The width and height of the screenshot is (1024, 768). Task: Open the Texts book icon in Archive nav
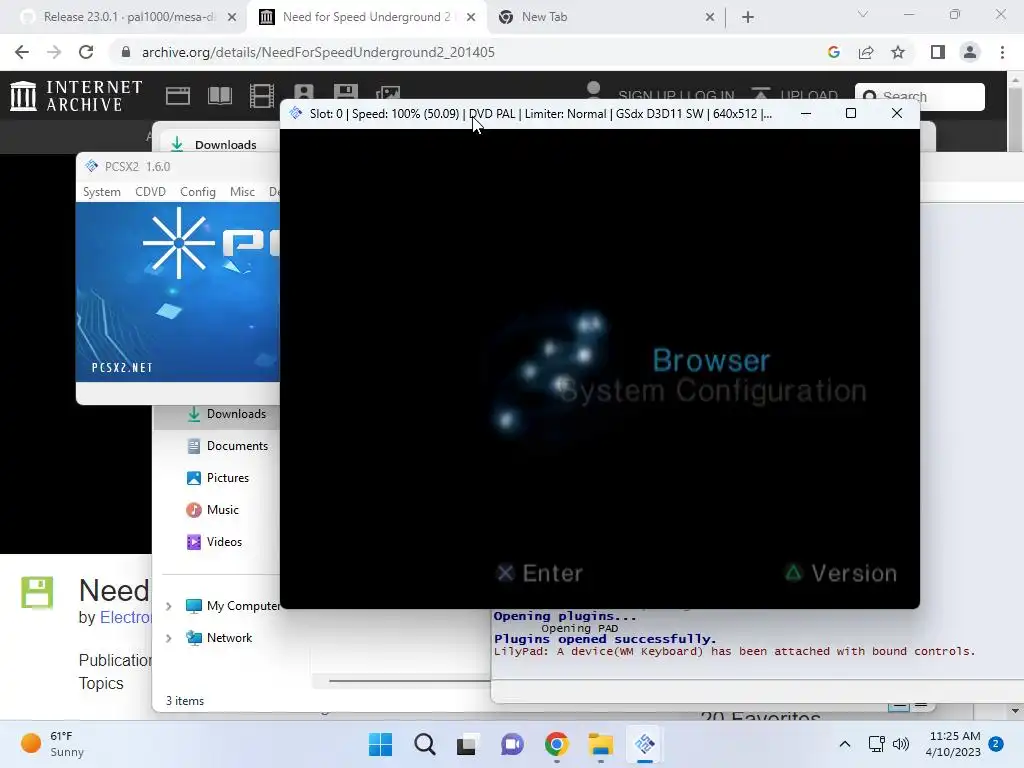point(220,96)
